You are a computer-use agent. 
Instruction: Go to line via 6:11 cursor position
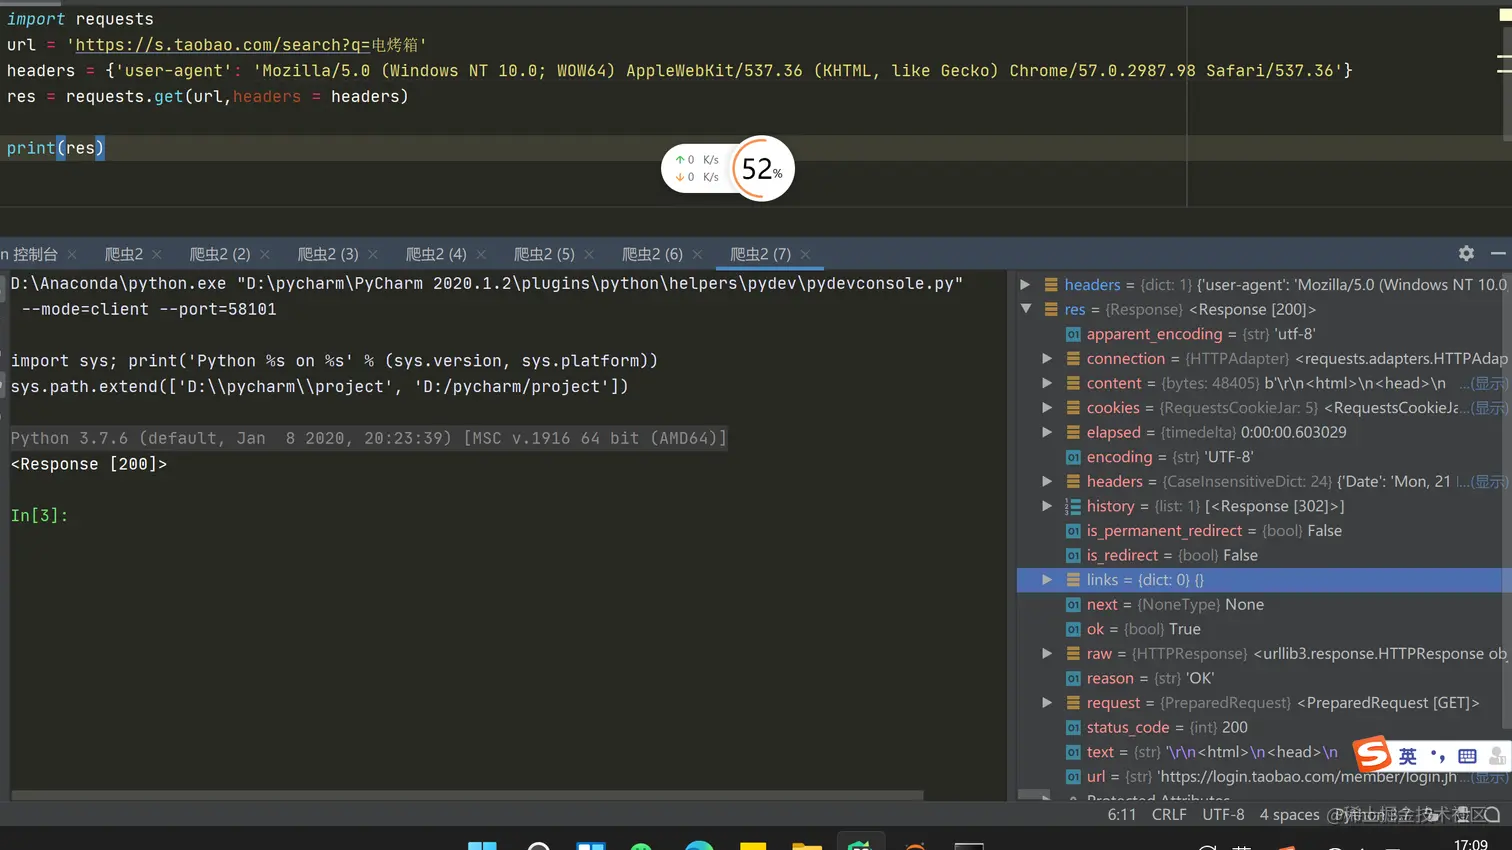coord(1122,815)
